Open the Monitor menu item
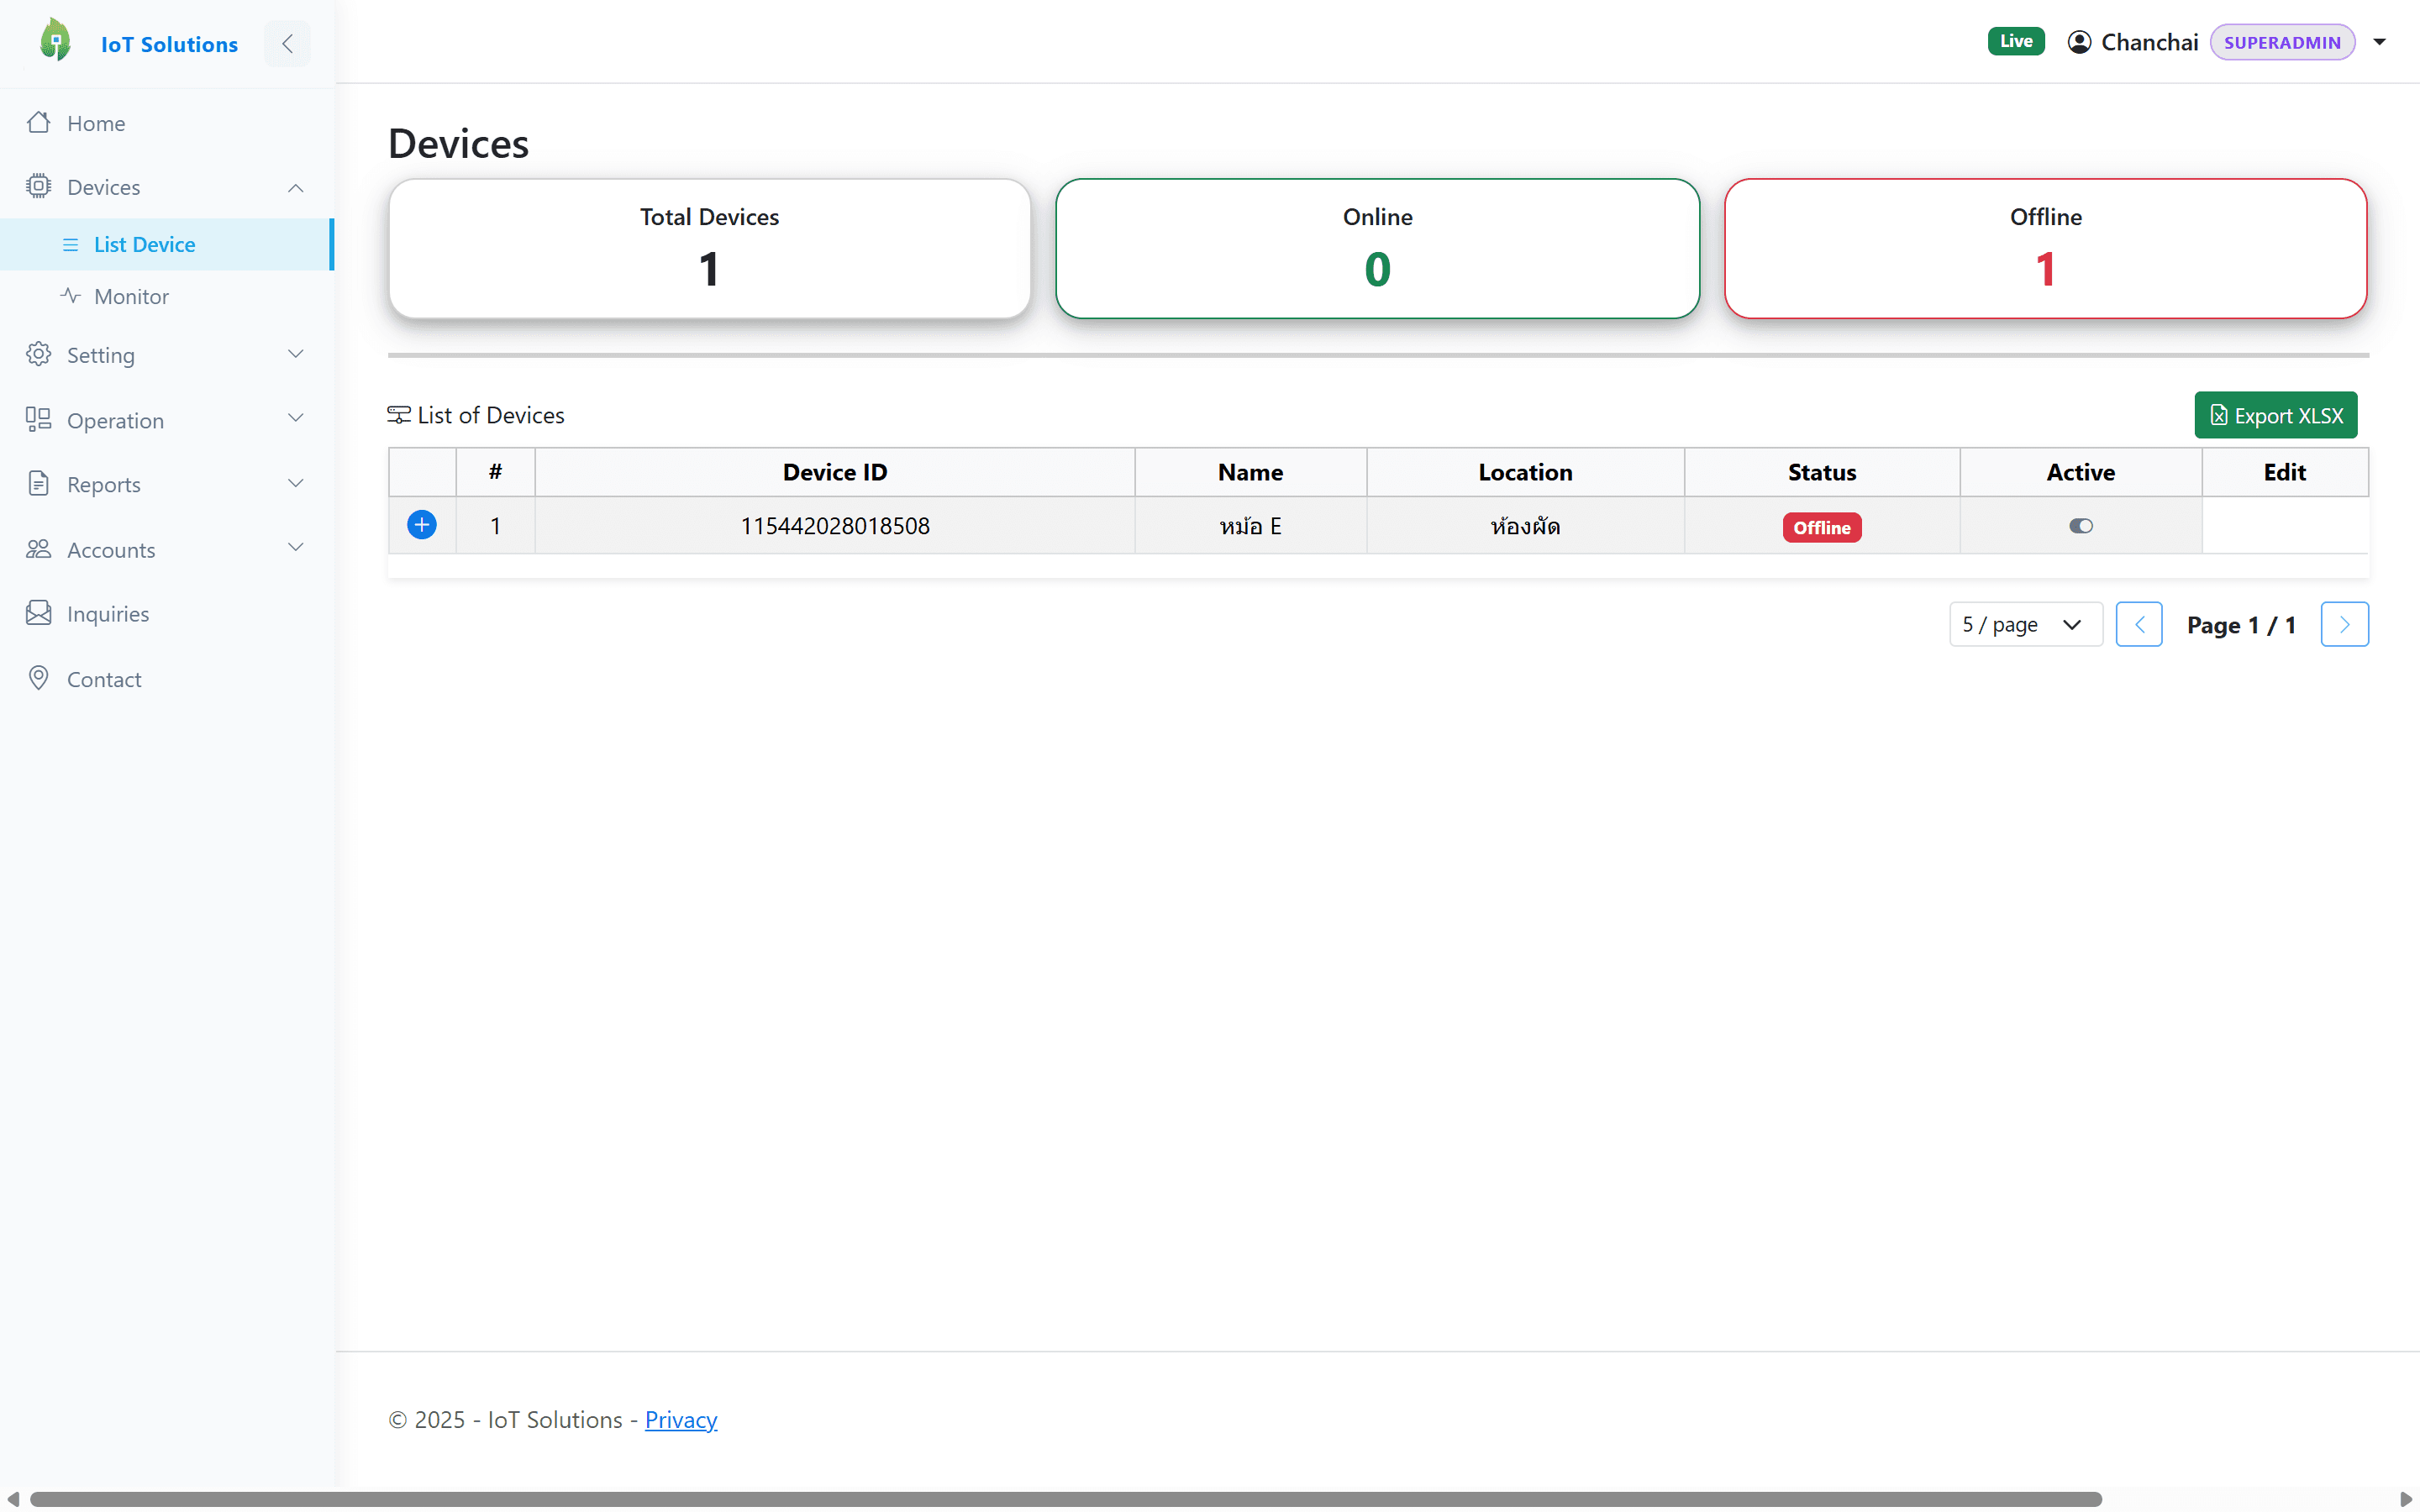 coord(167,296)
